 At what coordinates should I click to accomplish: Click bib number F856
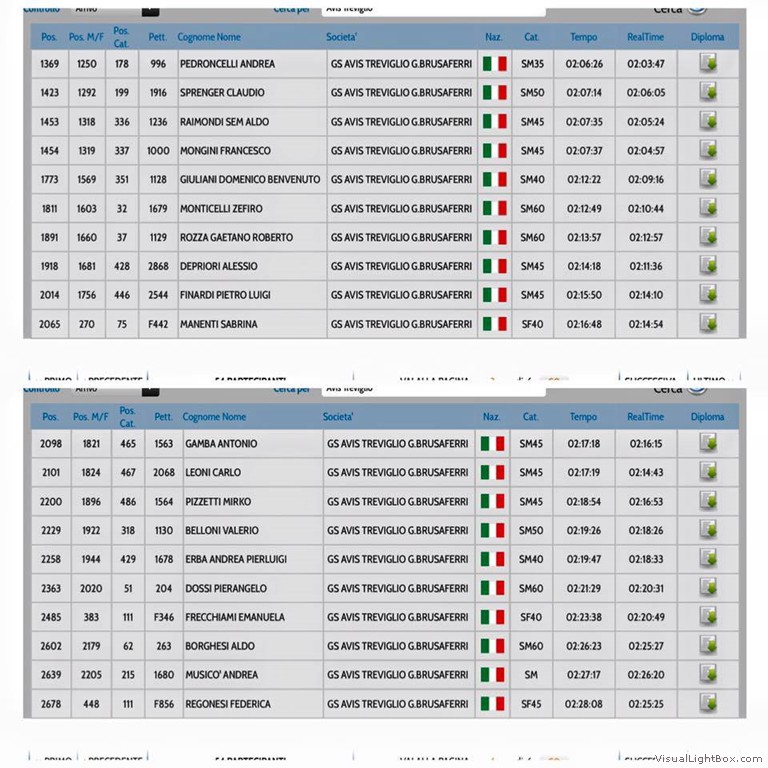pyautogui.click(x=164, y=704)
